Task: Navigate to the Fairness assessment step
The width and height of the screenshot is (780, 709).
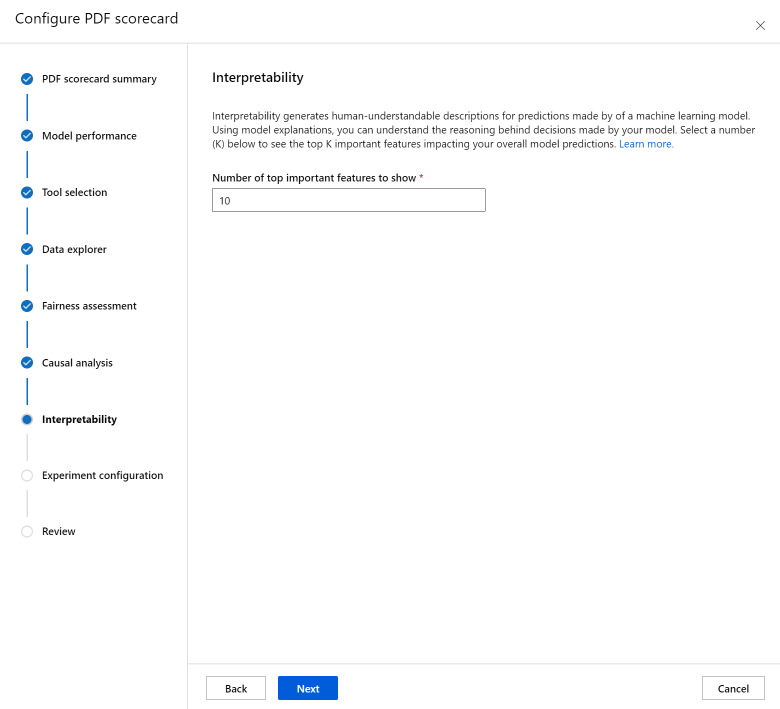Action: (x=89, y=306)
